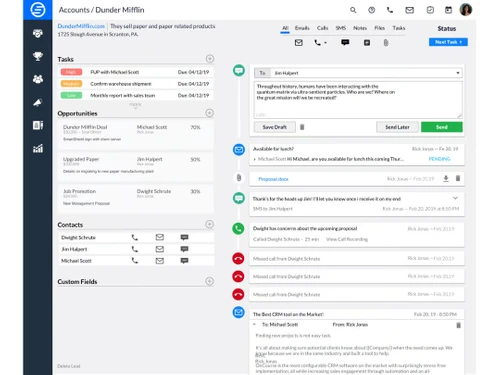Email Jim Halpert using envelope icon

160,249
